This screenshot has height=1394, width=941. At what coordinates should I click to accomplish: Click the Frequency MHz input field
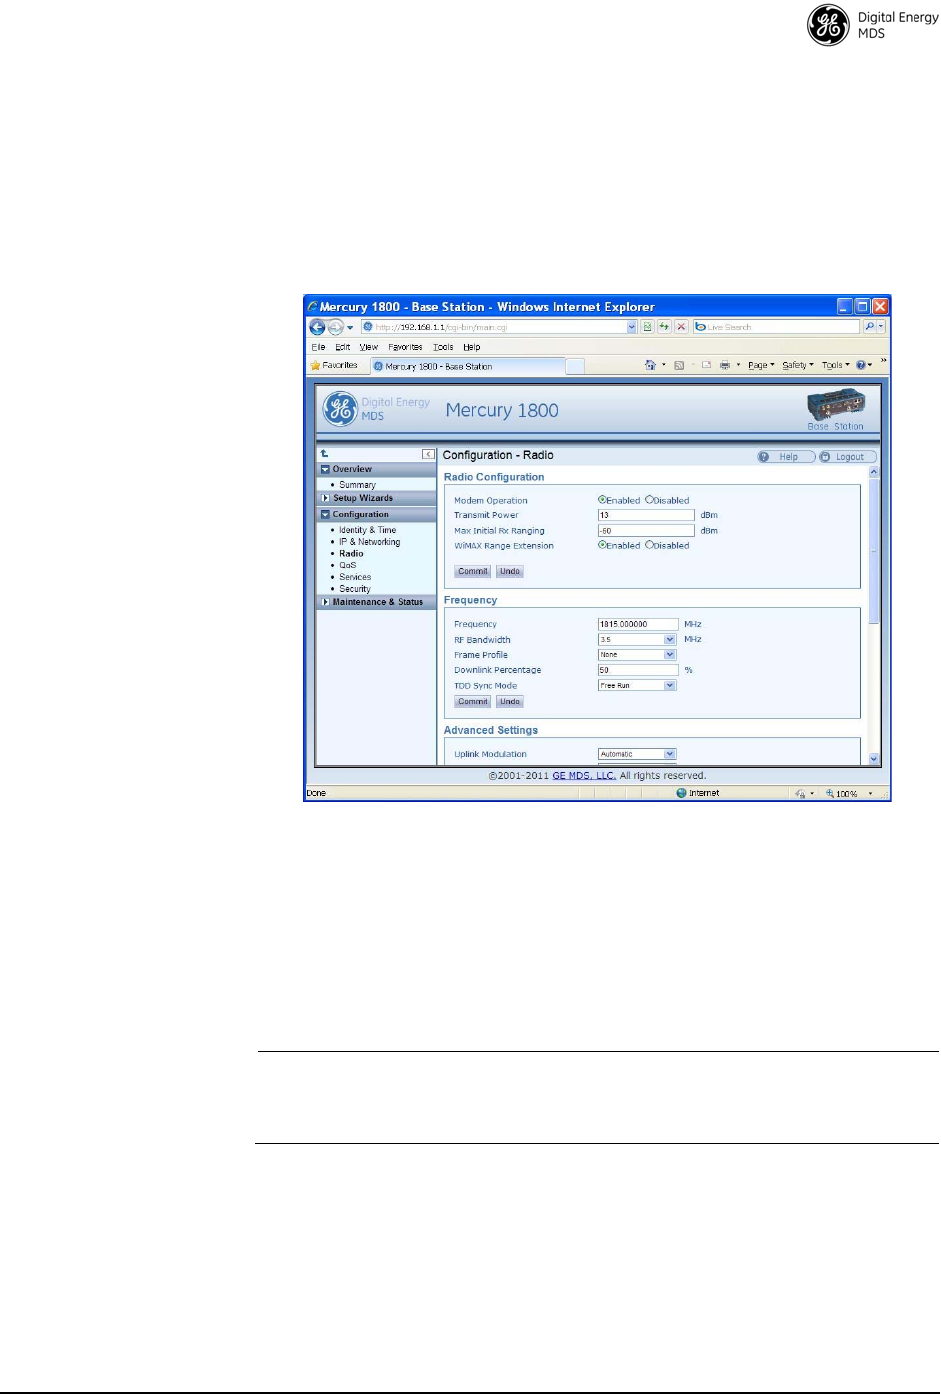pos(638,624)
